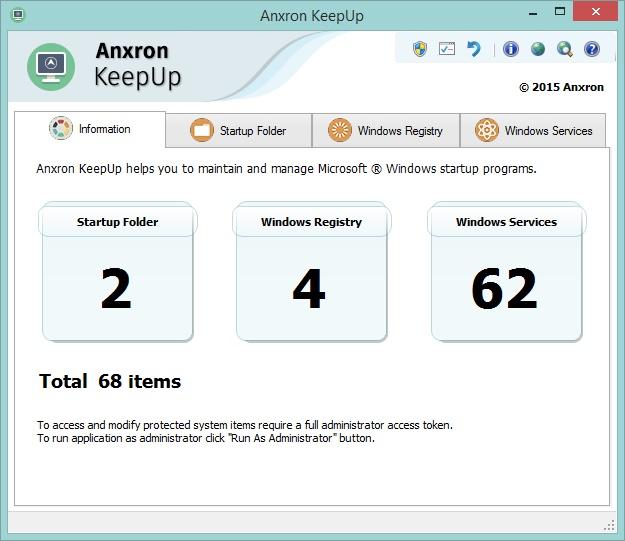The image size is (625, 541).
Task: Open the blue question mark Help icon
Action: [592, 49]
